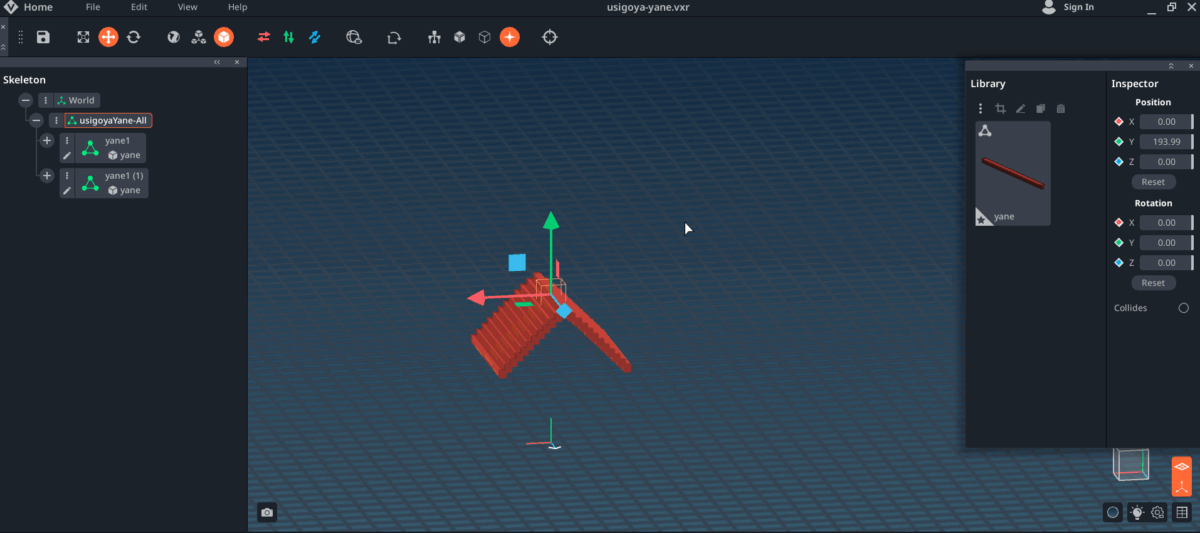
Task: Expand the yane1 (1) node
Action: (x=46, y=176)
